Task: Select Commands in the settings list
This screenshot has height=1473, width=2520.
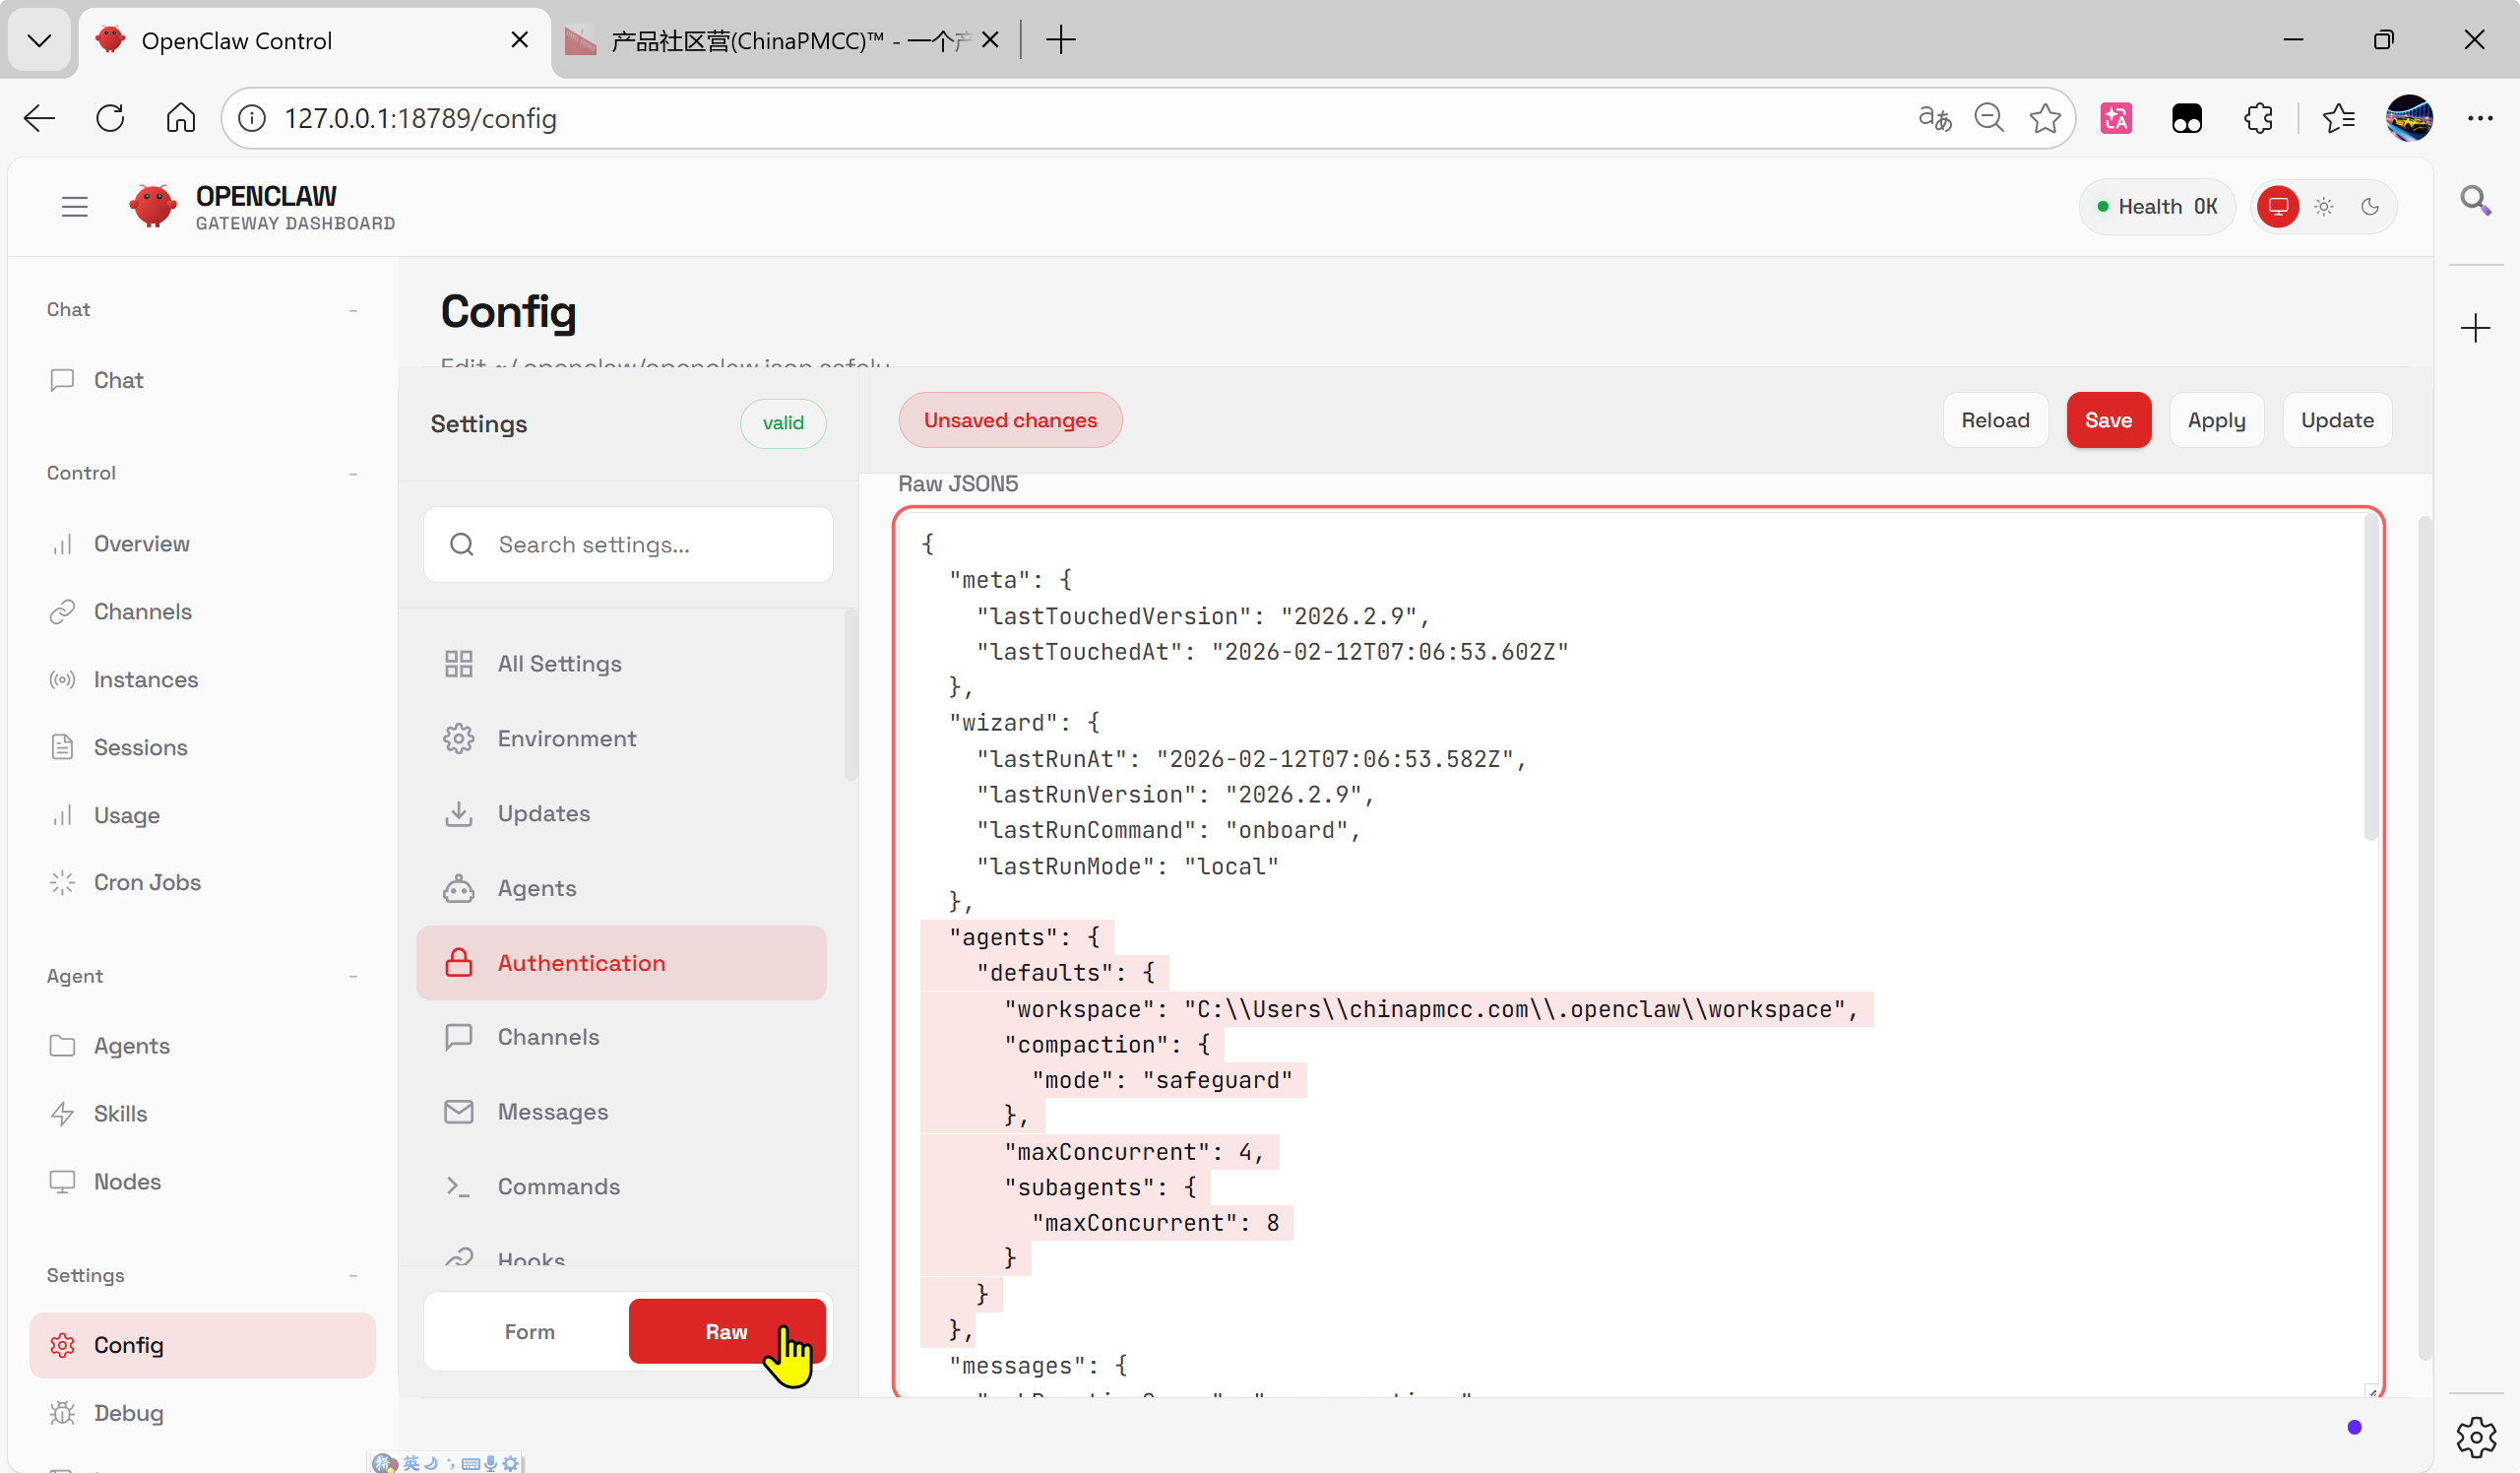Action: tap(558, 1186)
